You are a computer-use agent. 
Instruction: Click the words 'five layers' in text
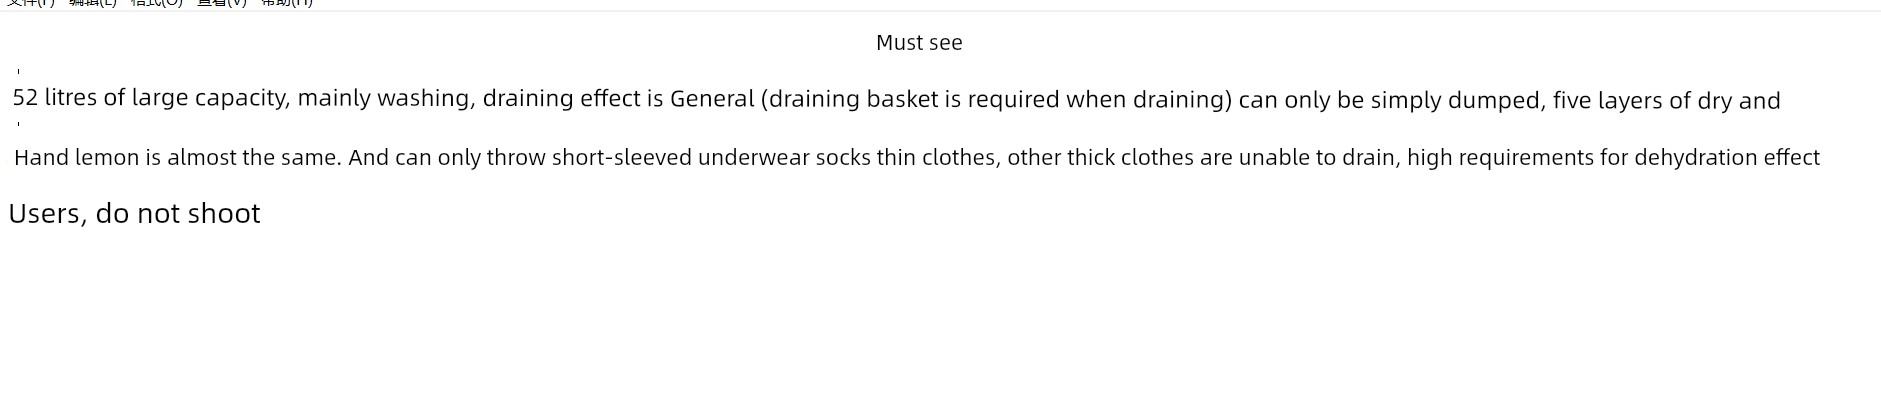[1609, 100]
